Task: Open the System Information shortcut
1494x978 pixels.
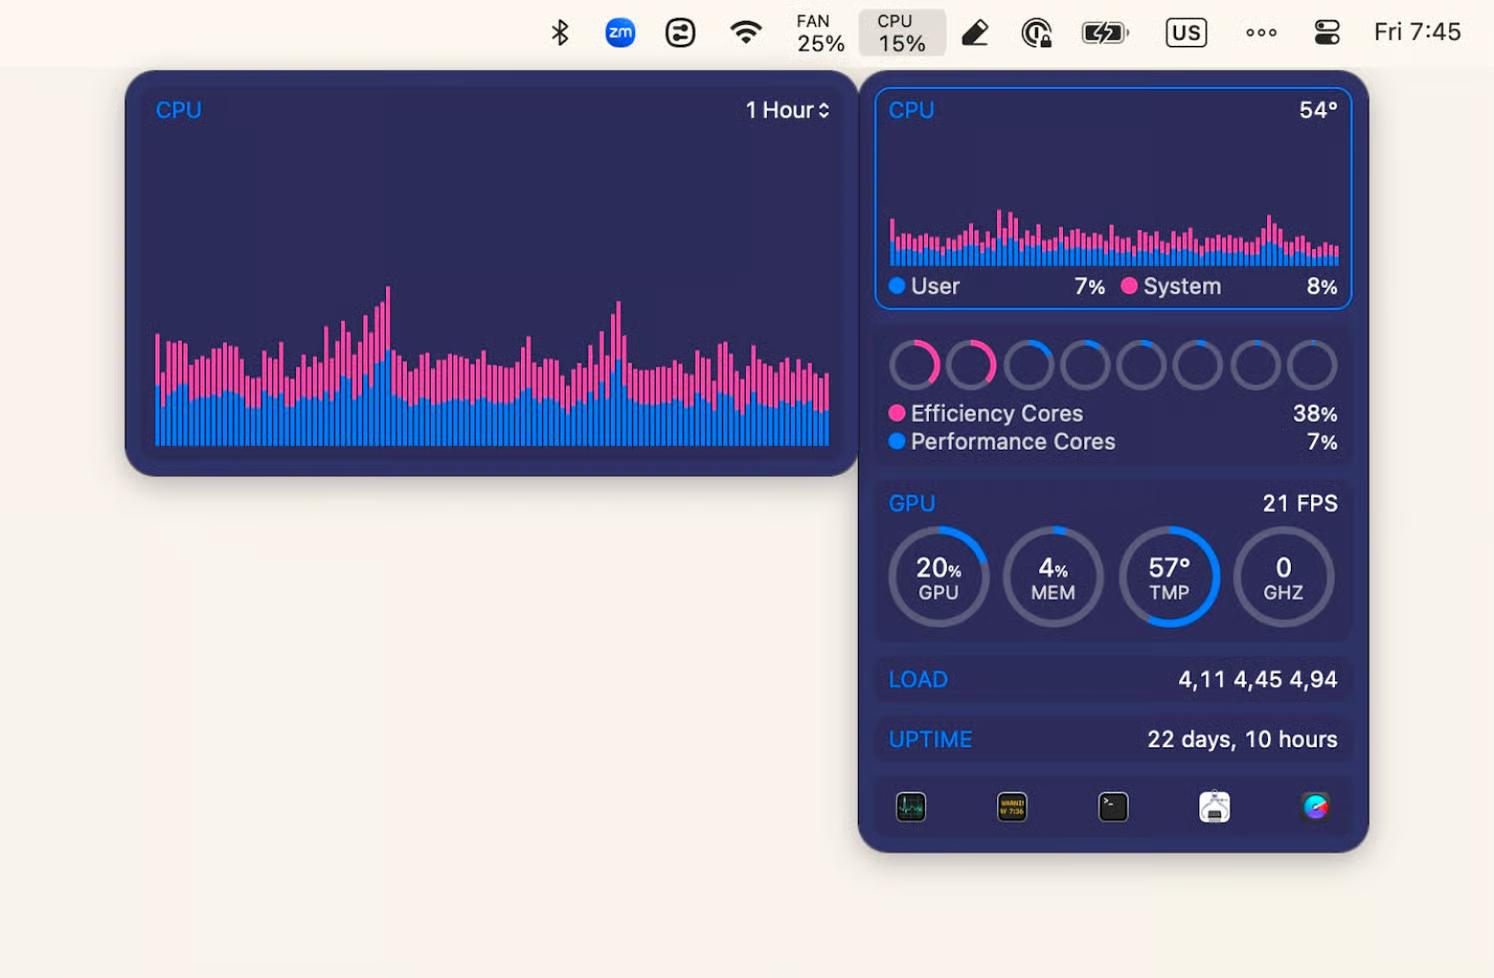Action: (1214, 807)
